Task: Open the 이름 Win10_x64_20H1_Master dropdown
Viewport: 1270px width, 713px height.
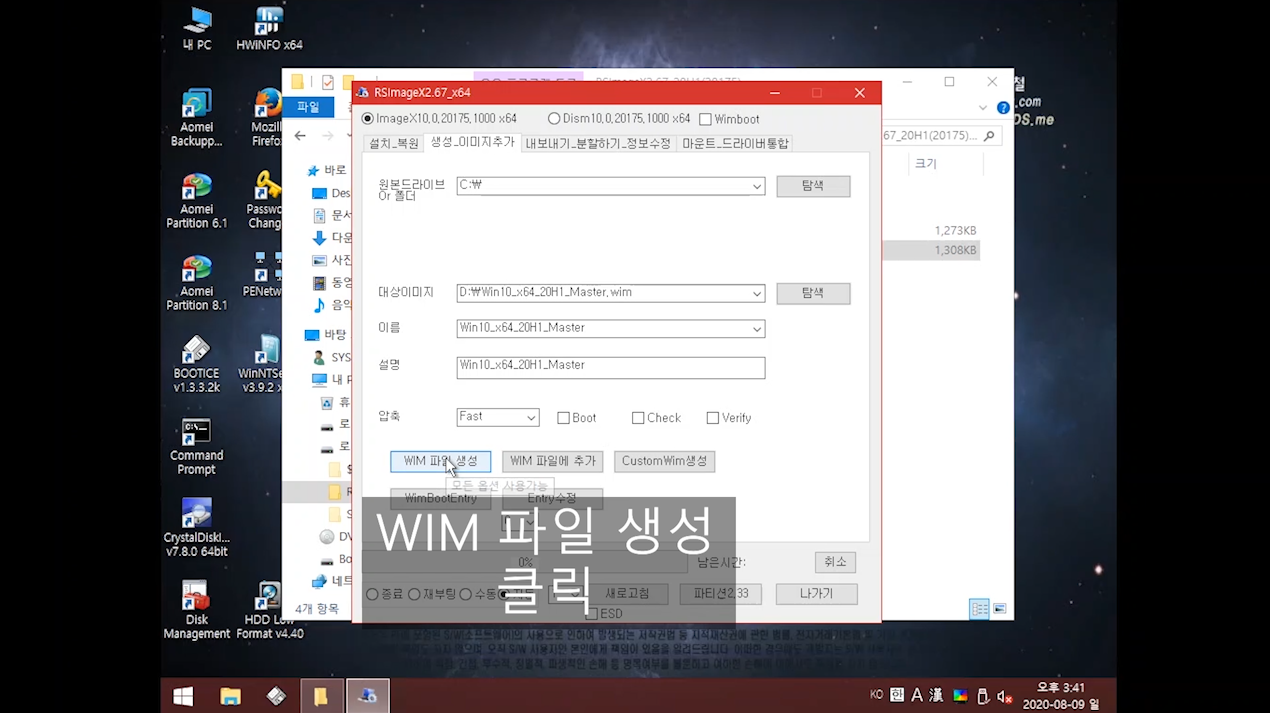Action: coord(757,329)
